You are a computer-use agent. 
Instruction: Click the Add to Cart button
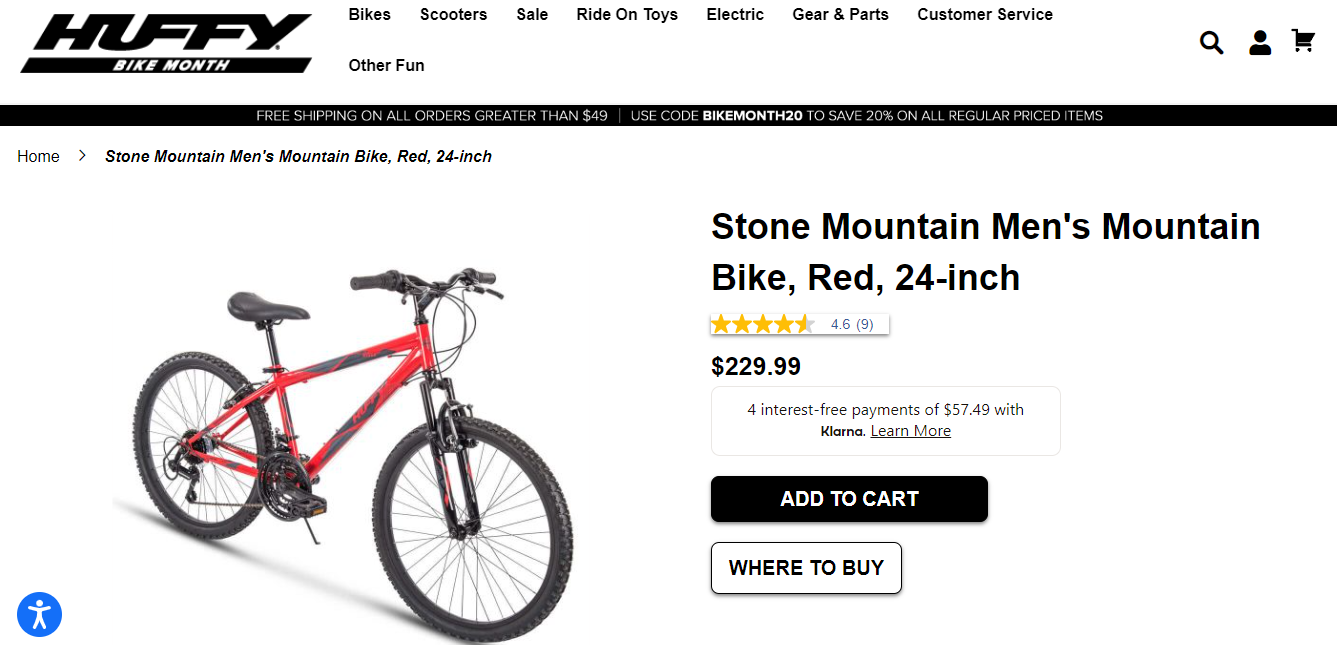(x=849, y=499)
